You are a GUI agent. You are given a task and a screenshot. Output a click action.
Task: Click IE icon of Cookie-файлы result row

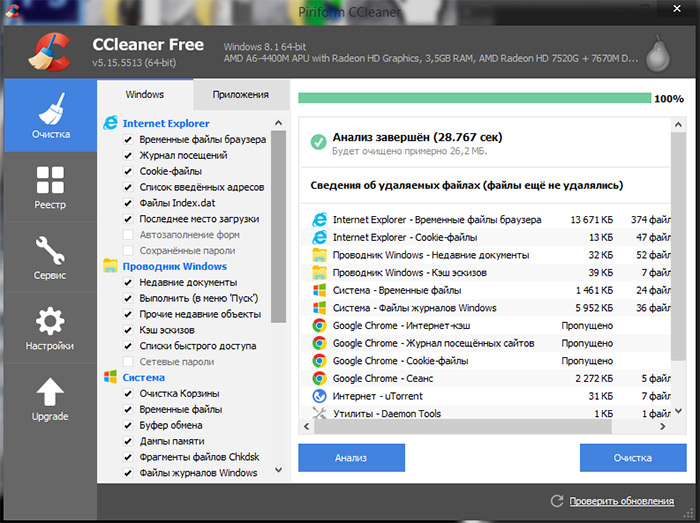(x=319, y=237)
